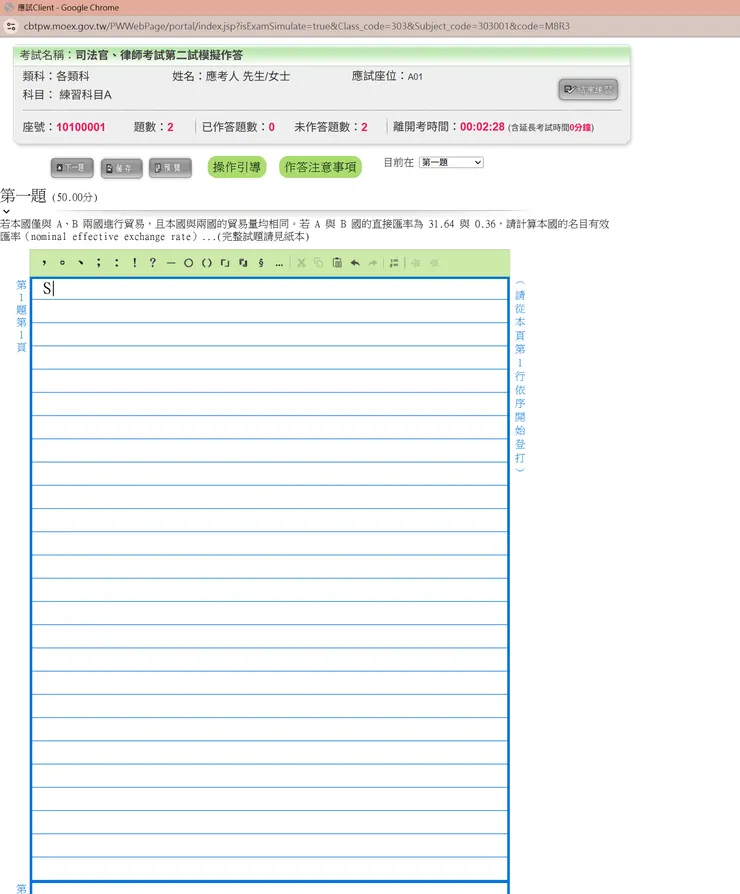Click the 預覽 preview button
This screenshot has height=894, width=740.
point(170,168)
